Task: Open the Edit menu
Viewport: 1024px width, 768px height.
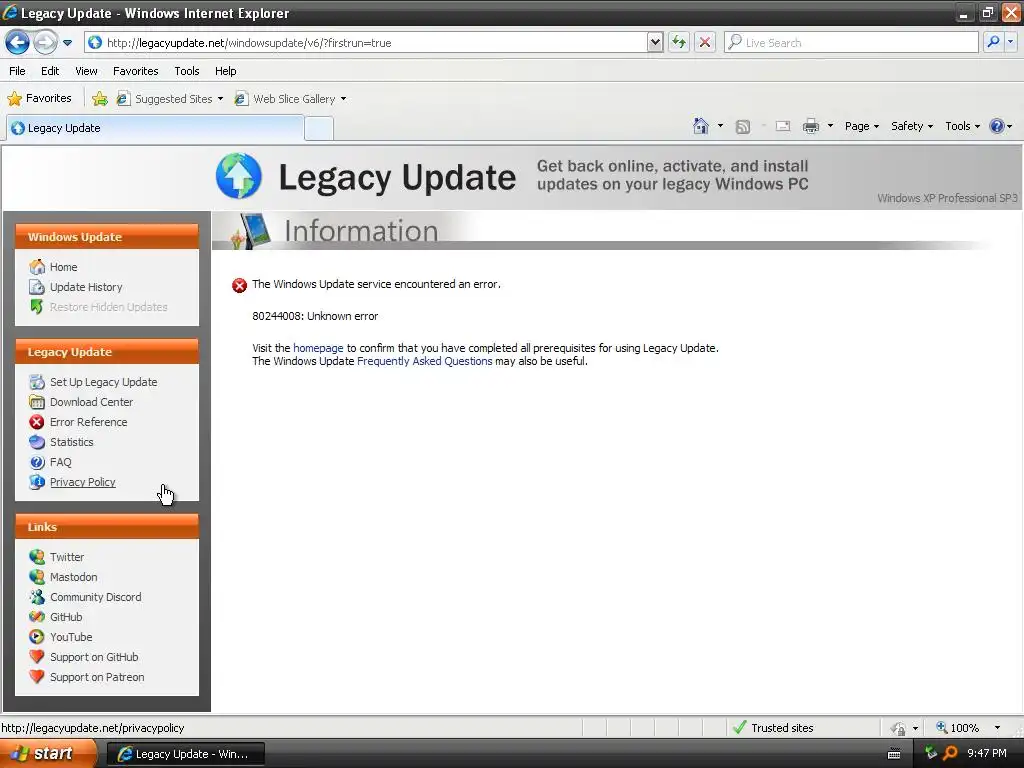Action: [50, 71]
